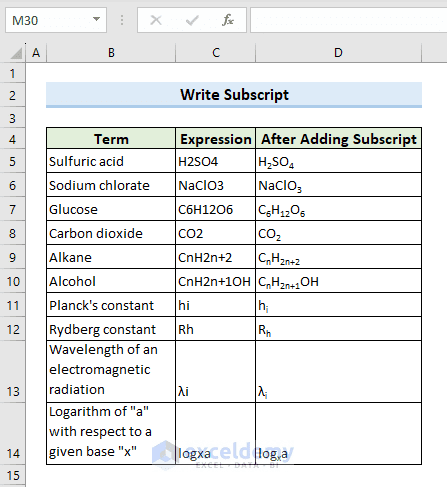The height and width of the screenshot is (487, 447).
Task: Select row 4 header
Action: tap(13, 139)
